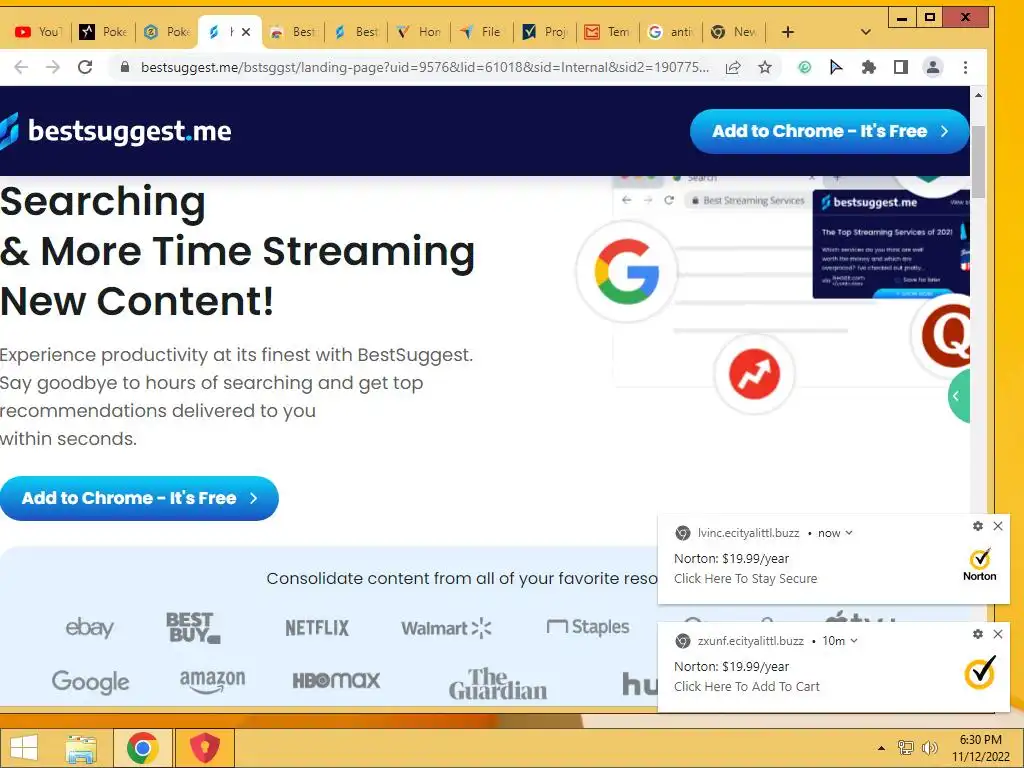Close the zxunf.ecityalittl.buzz notification

(998, 633)
